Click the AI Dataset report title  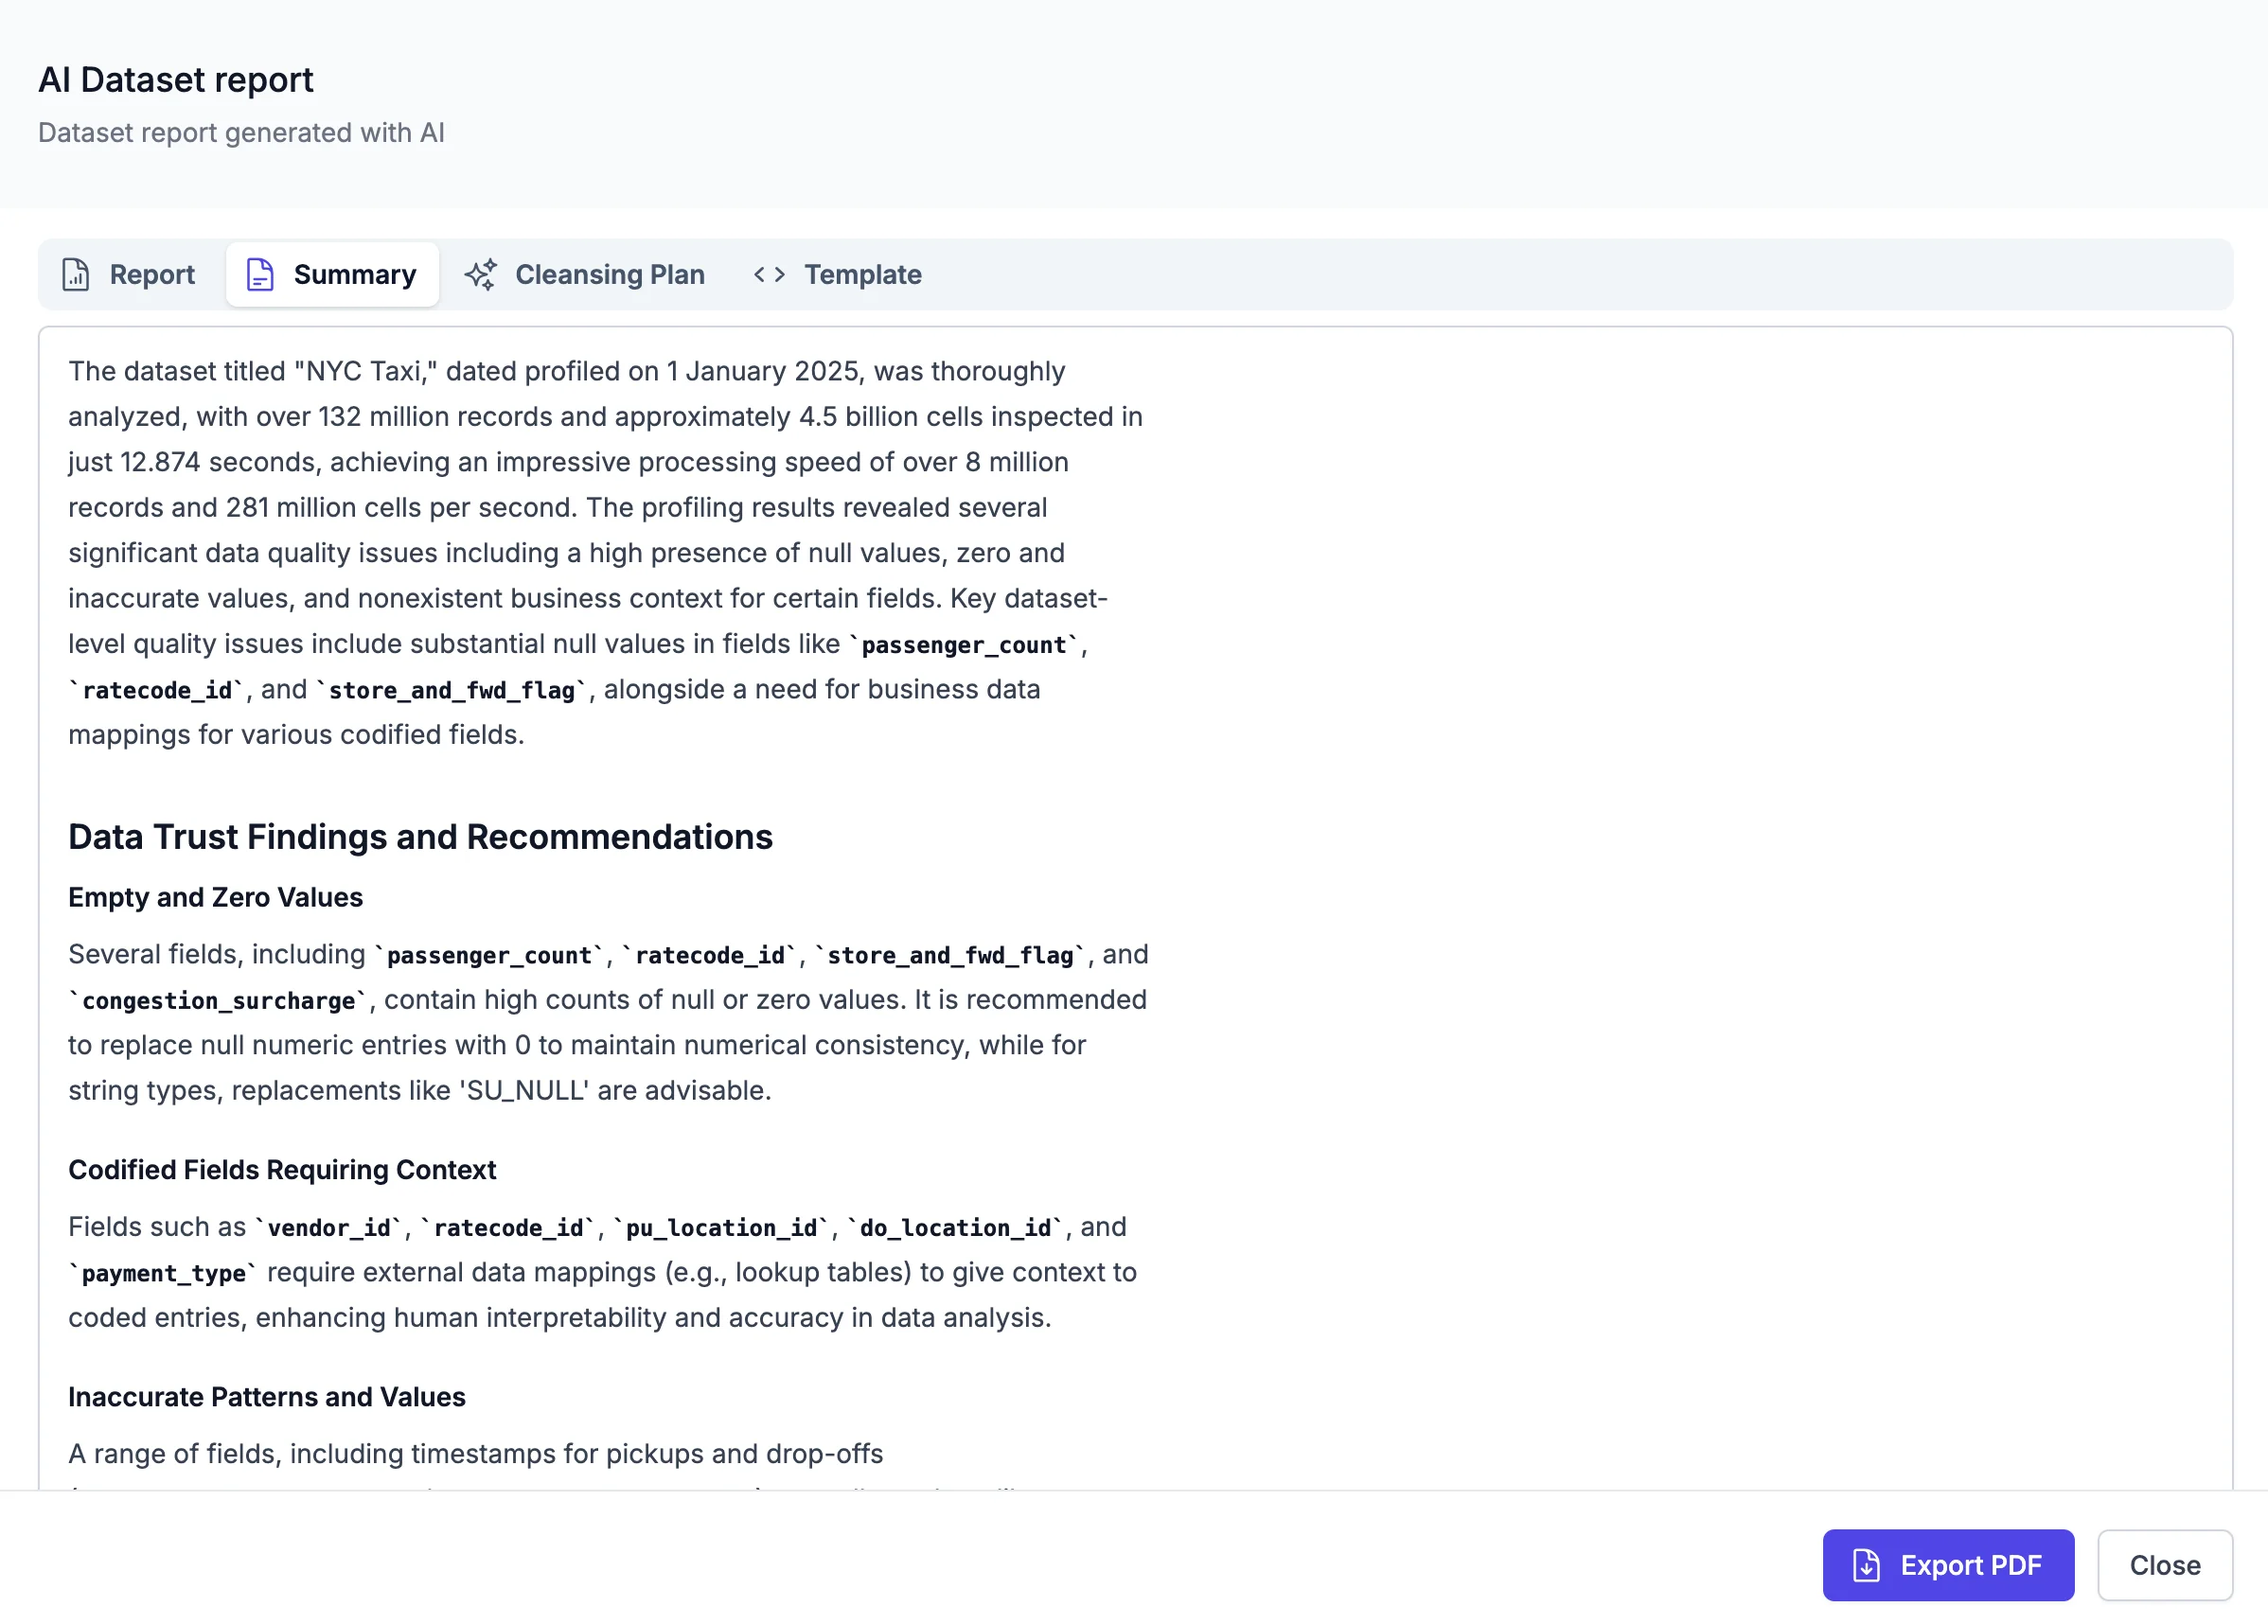click(x=176, y=79)
